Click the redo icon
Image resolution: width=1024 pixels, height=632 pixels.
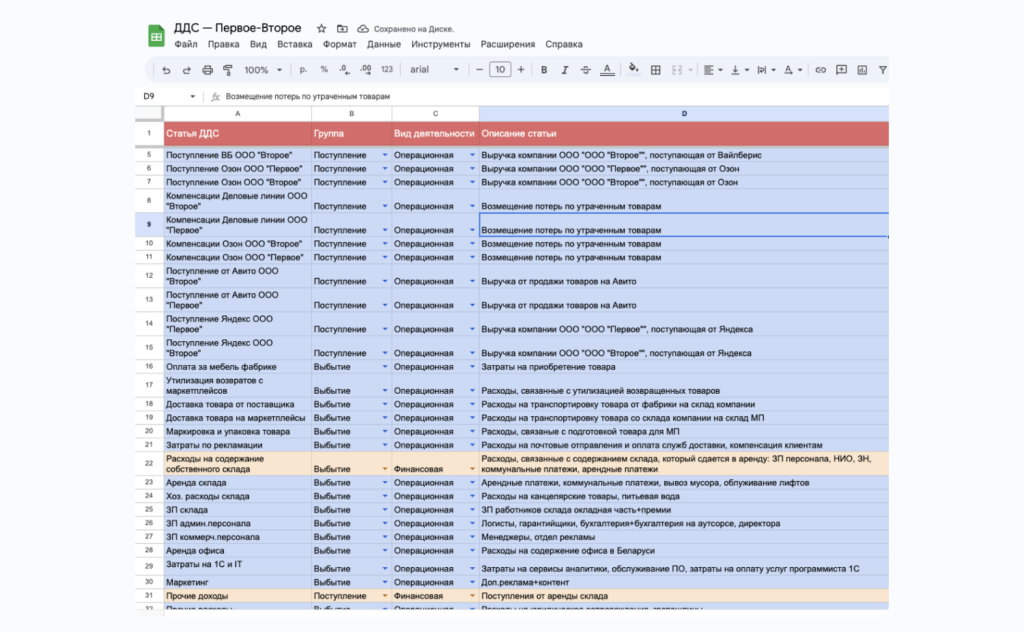tap(187, 70)
